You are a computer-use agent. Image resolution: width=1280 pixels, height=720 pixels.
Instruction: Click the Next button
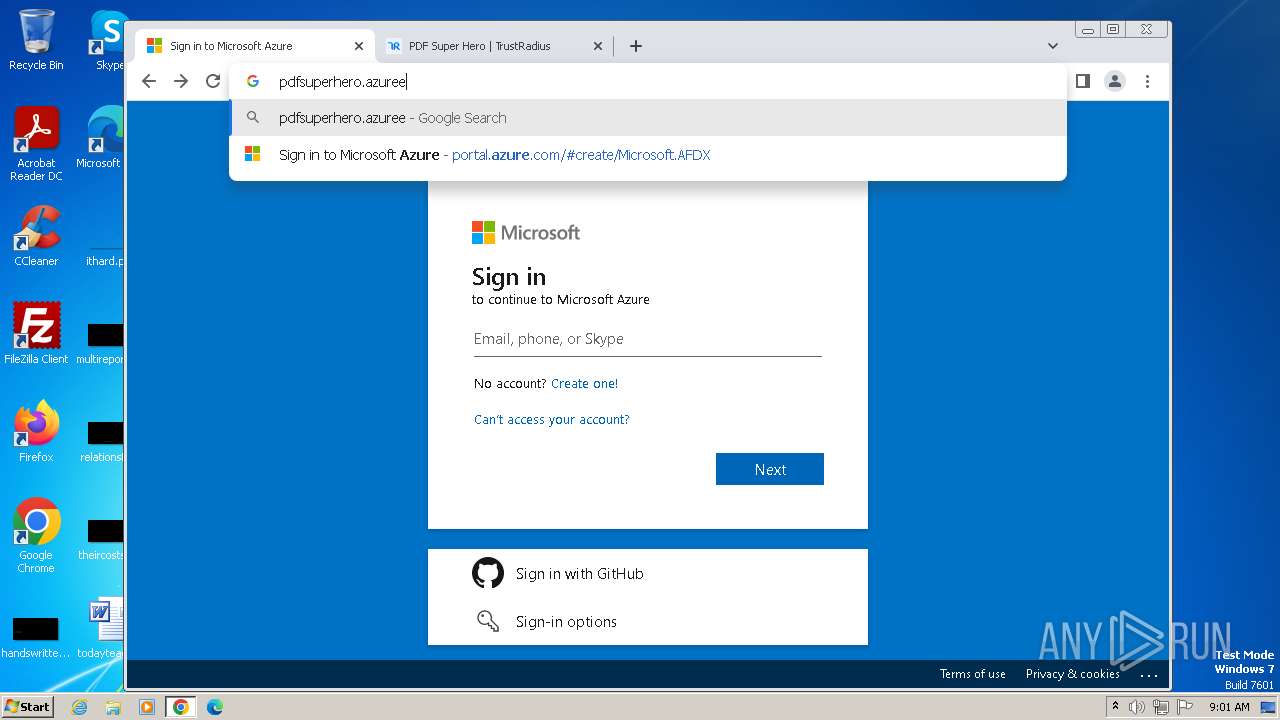click(770, 469)
